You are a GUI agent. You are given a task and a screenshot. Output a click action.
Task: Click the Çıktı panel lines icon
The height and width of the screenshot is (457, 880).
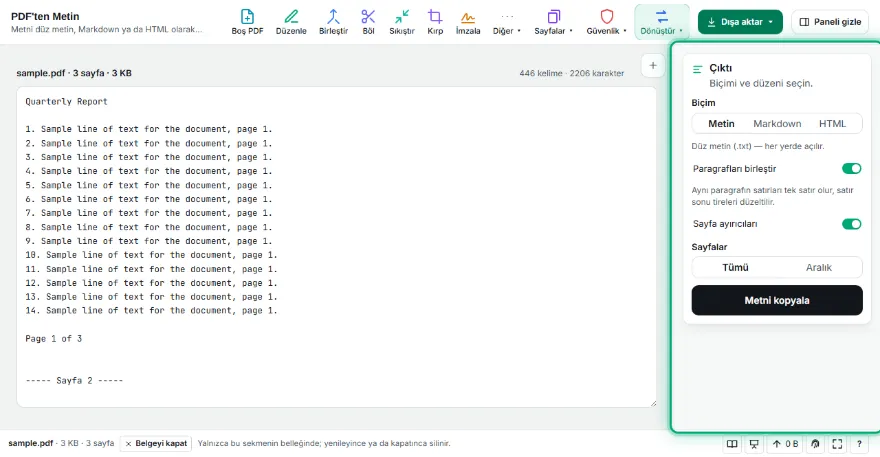[698, 69]
